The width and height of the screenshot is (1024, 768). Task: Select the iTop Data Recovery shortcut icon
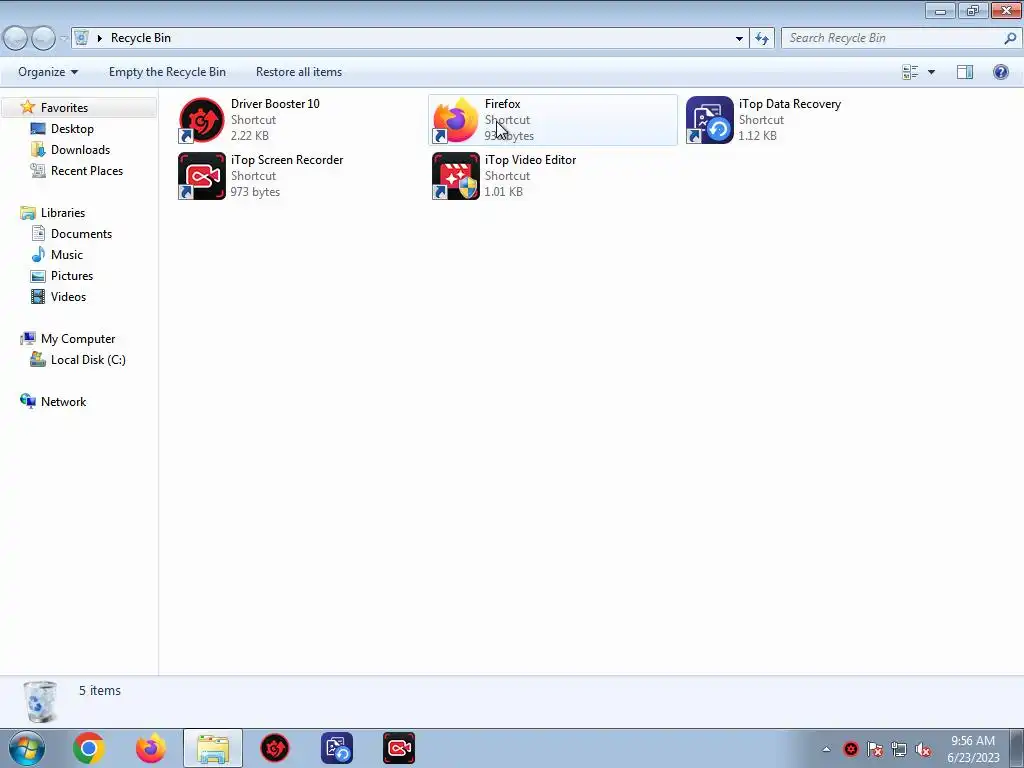(710, 120)
